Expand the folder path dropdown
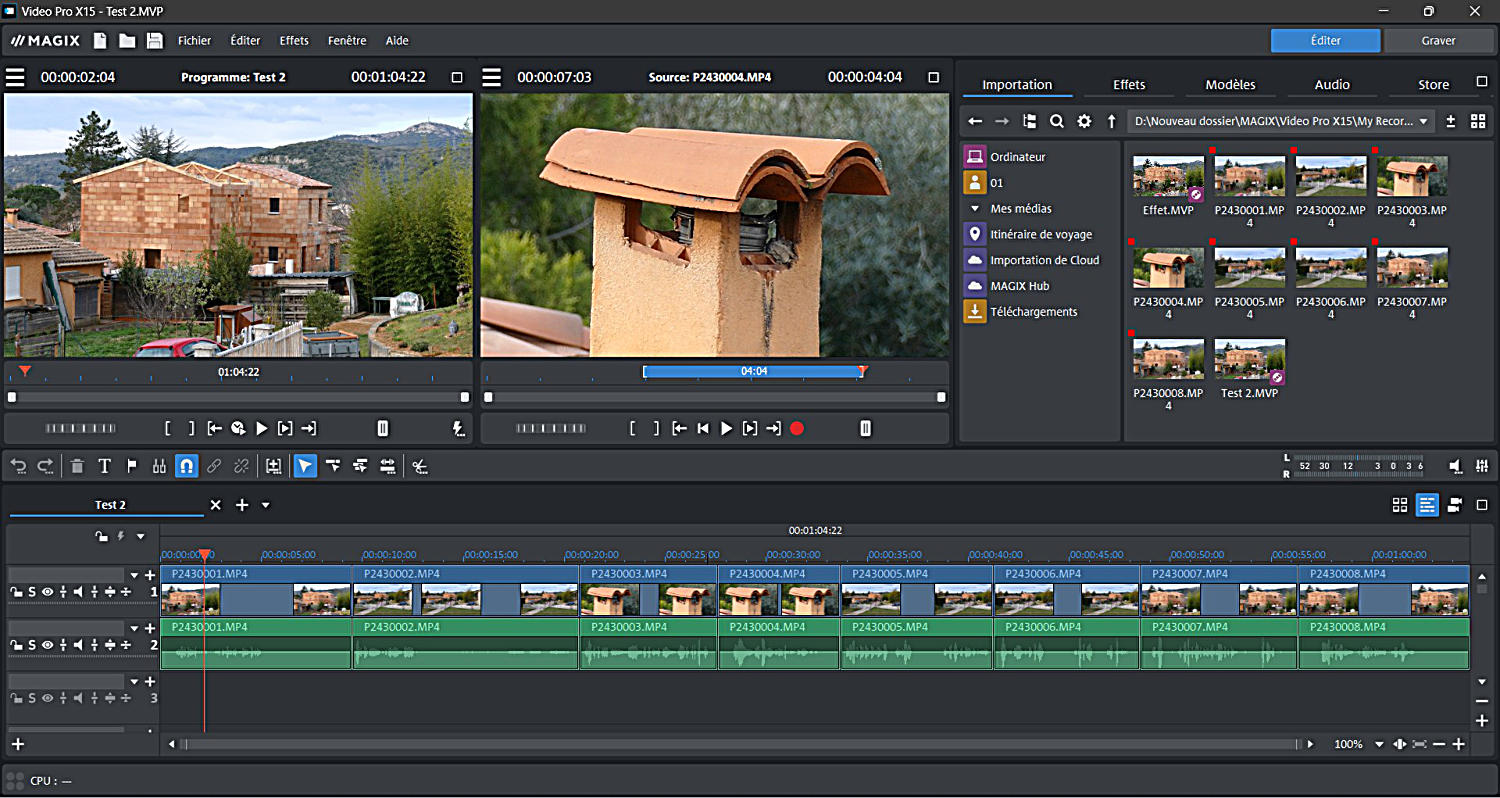 (1423, 121)
